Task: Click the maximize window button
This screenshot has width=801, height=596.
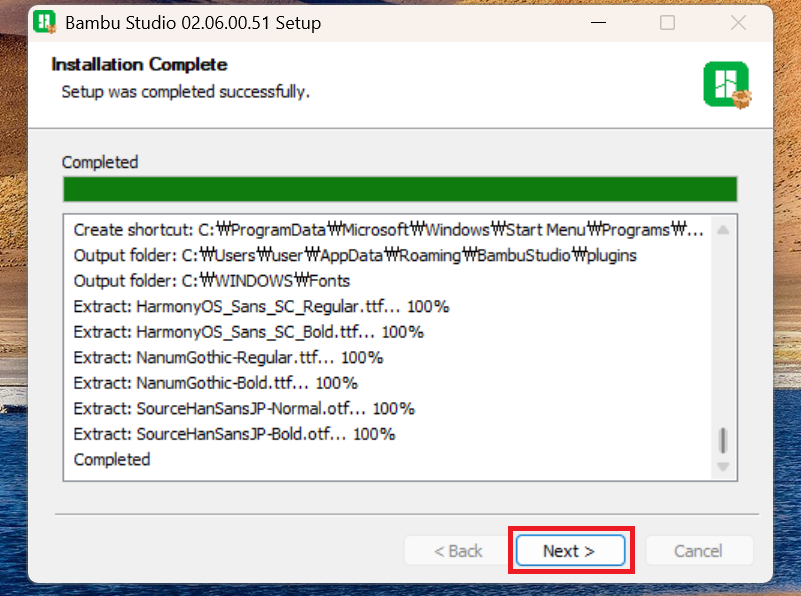Action: (x=667, y=22)
